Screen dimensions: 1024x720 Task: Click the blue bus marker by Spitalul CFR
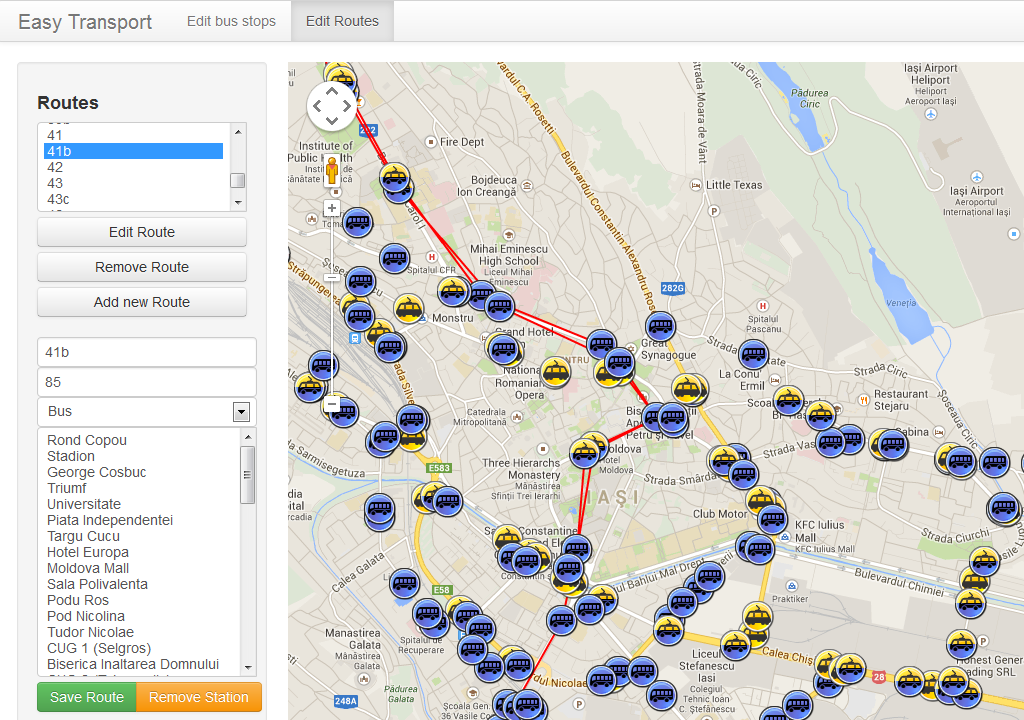click(395, 258)
